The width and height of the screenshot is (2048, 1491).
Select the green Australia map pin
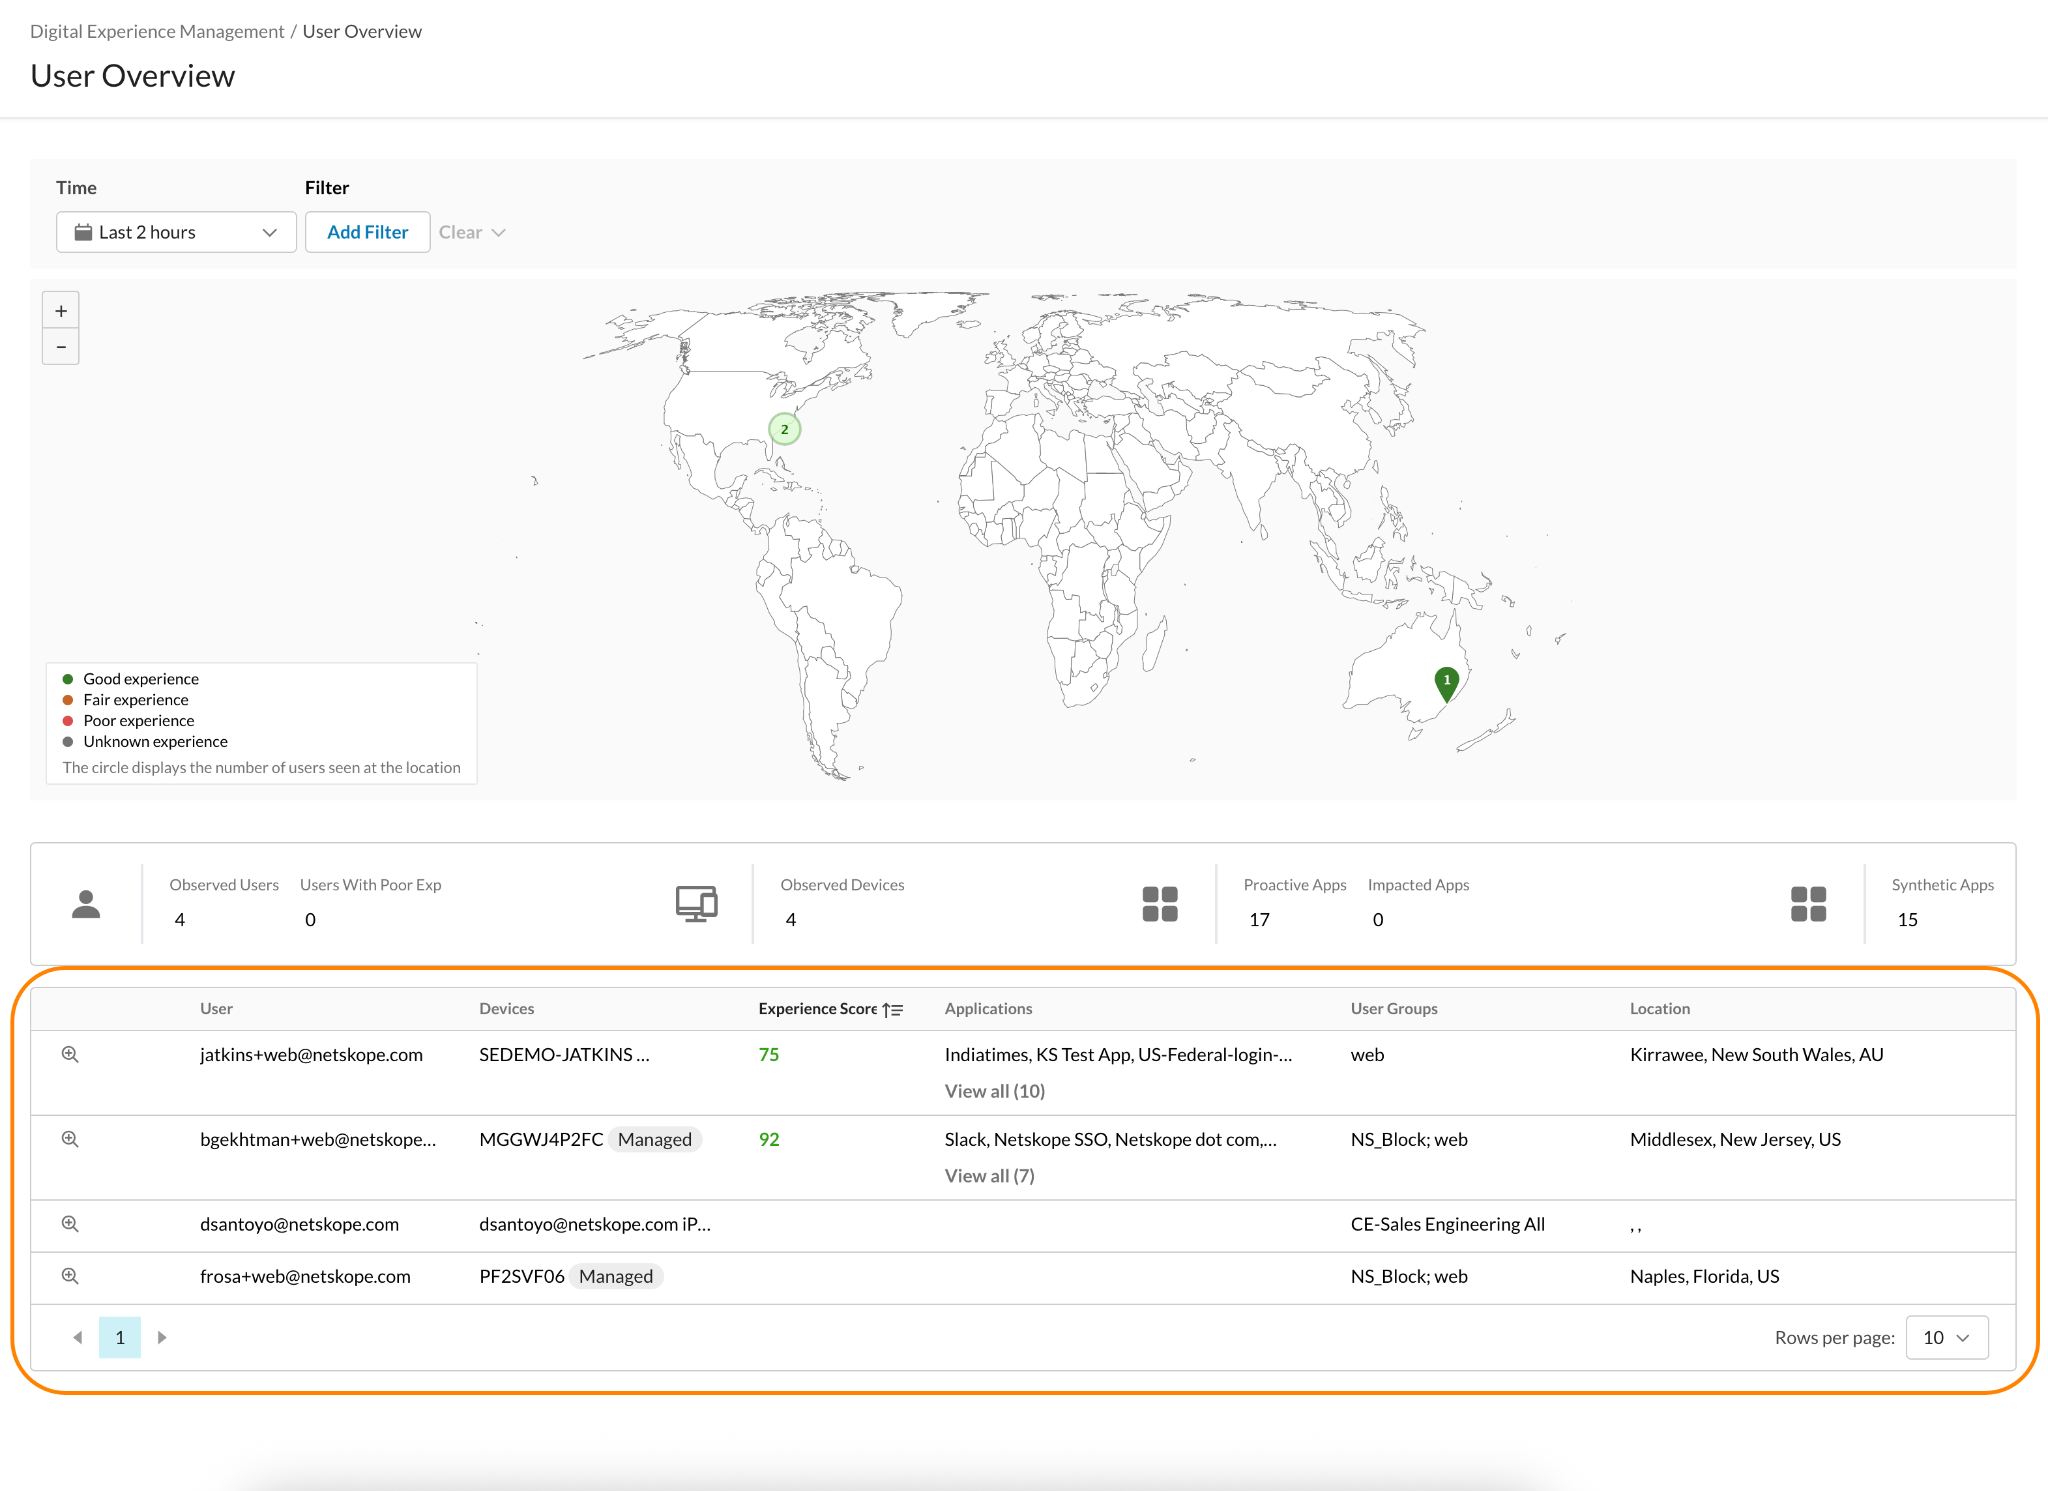1447,684
